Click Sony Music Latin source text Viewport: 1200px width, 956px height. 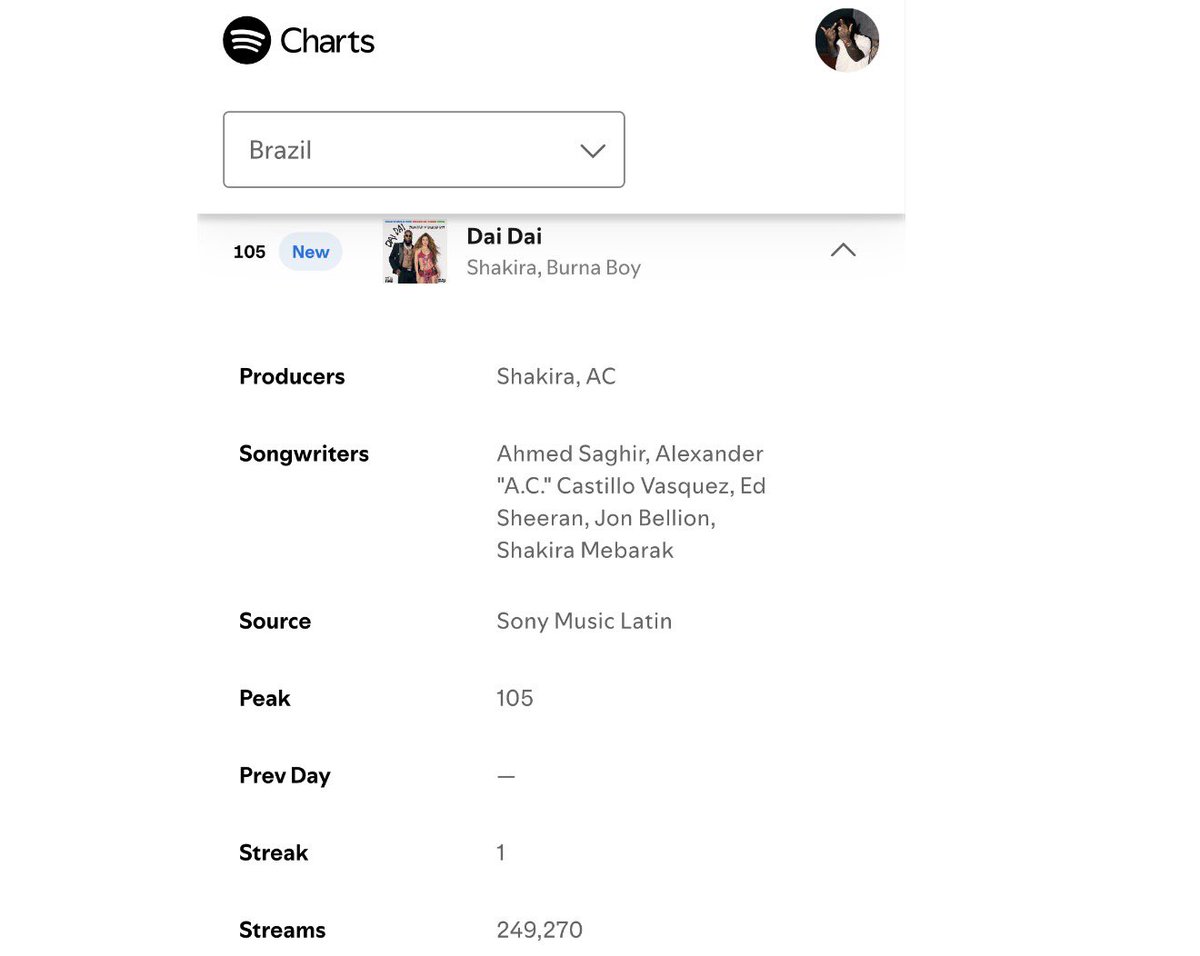(584, 621)
